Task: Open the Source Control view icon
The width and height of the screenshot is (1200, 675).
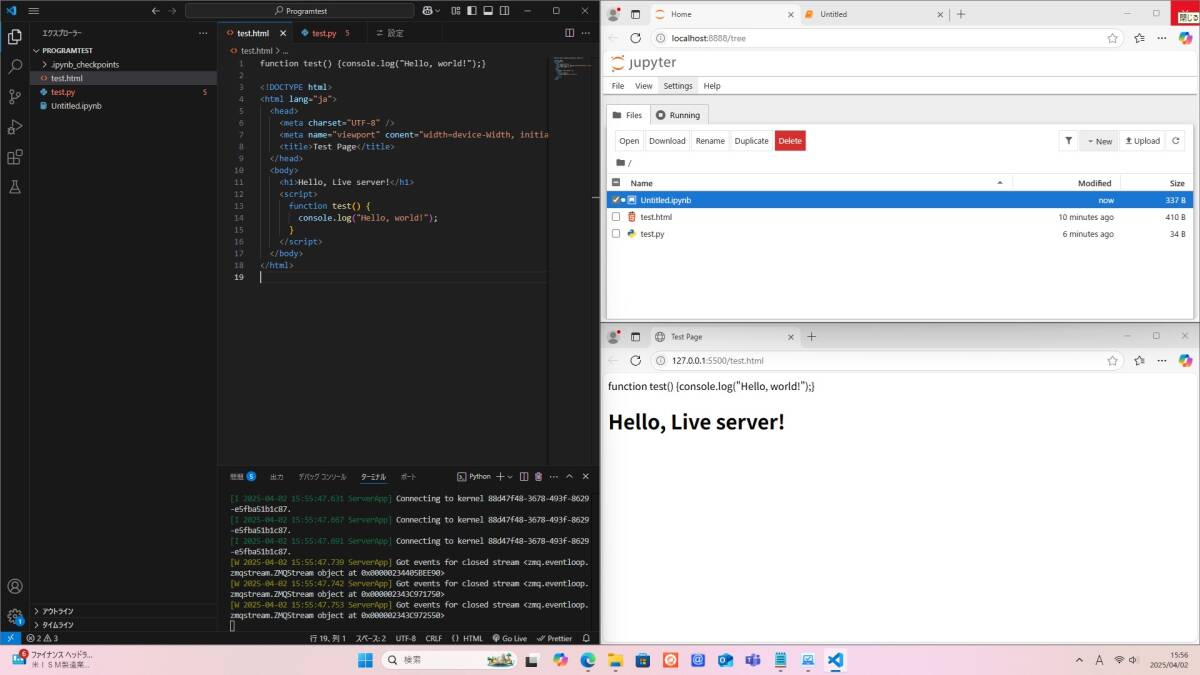Action: click(15, 97)
